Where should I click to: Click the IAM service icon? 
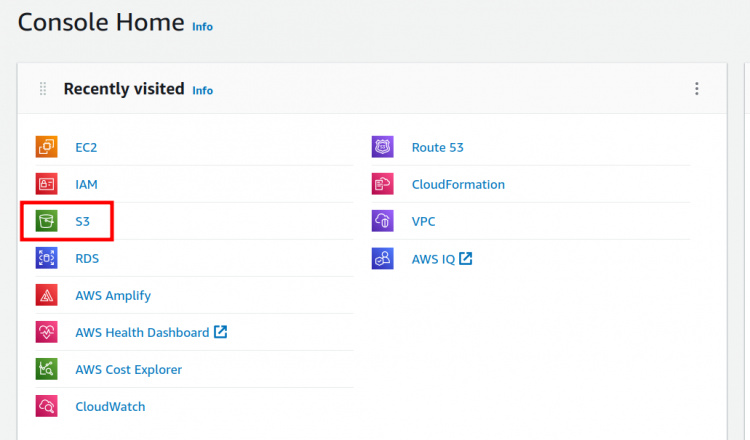[46, 184]
